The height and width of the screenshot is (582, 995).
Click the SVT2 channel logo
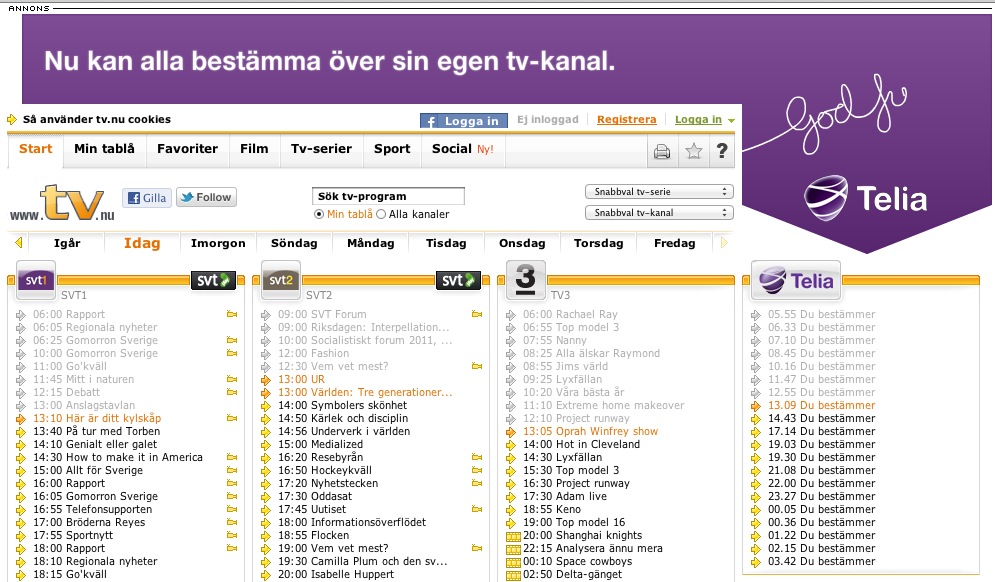tap(281, 280)
